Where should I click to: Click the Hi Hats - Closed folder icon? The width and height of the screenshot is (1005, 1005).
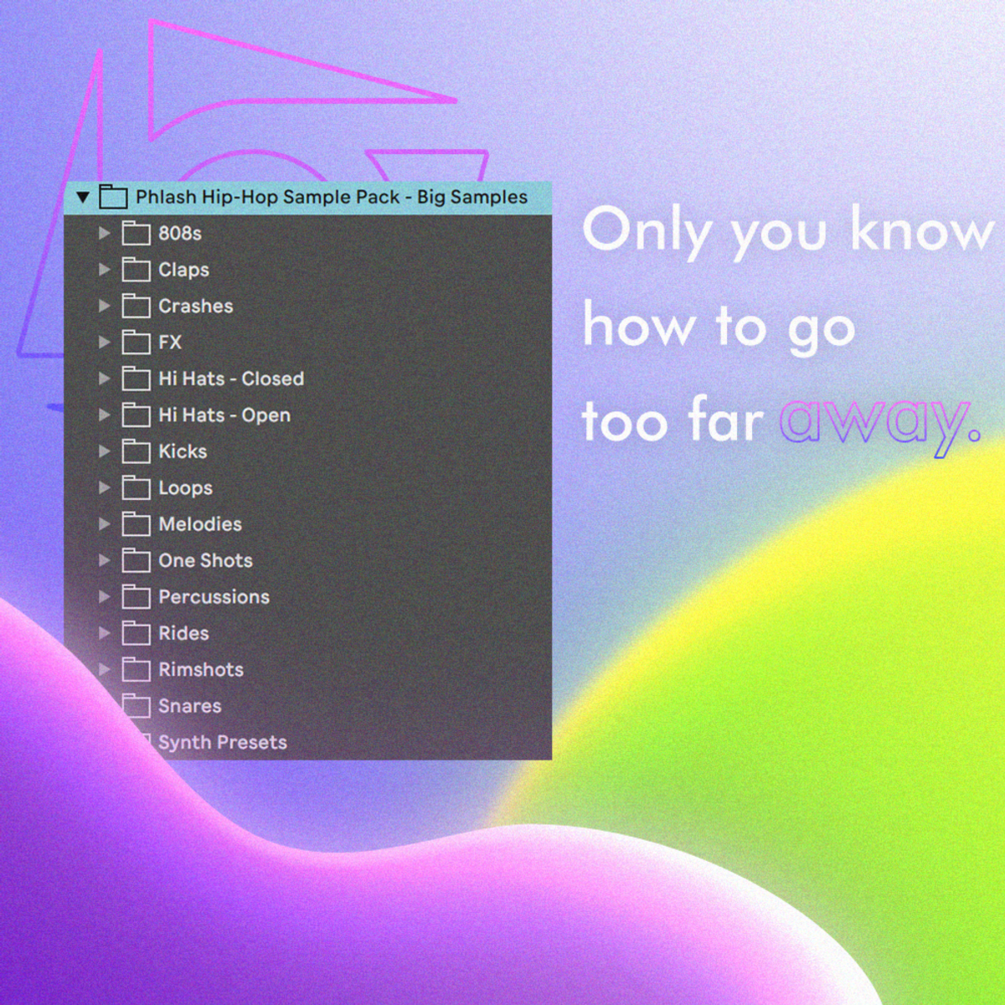pyautogui.click(x=136, y=379)
